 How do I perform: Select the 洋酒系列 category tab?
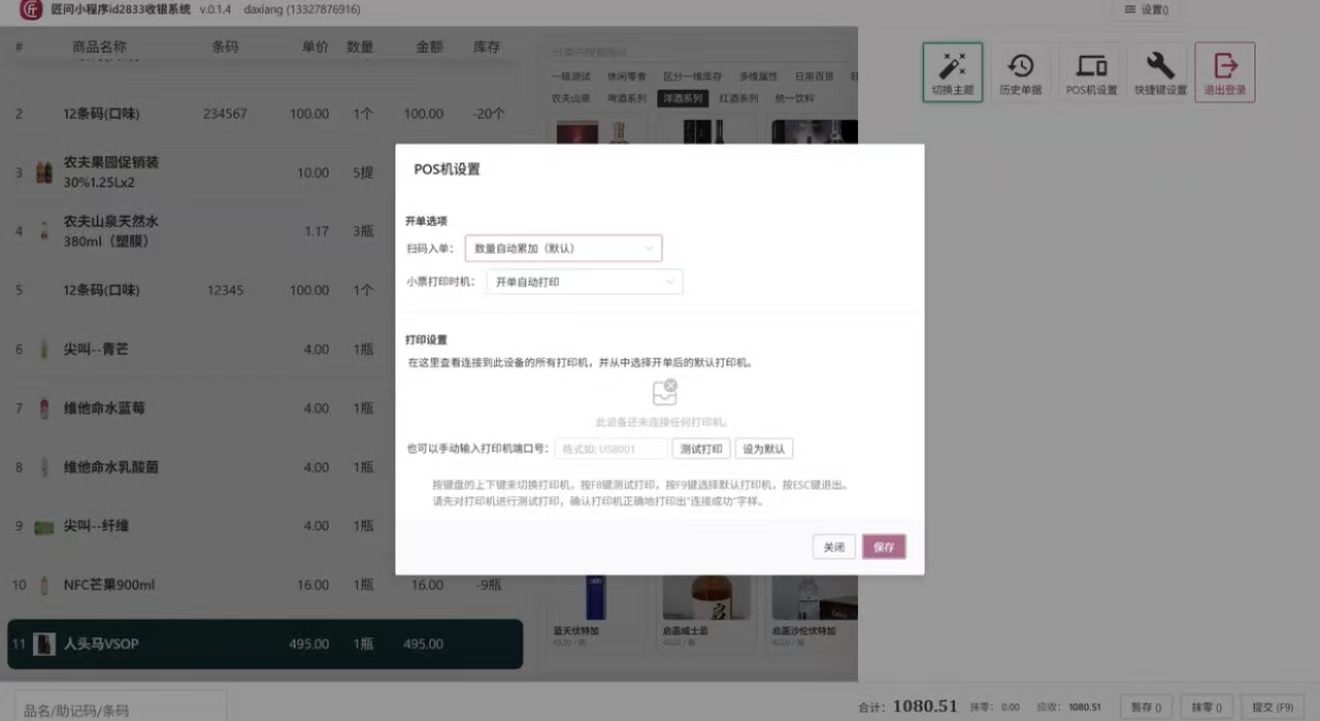682,98
